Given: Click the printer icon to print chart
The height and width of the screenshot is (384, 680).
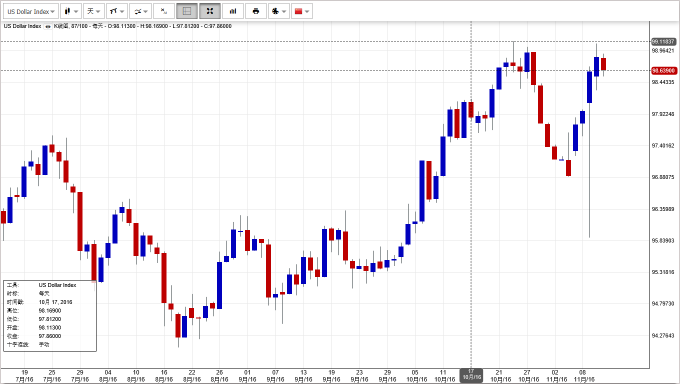Looking at the screenshot, I should (256, 11).
